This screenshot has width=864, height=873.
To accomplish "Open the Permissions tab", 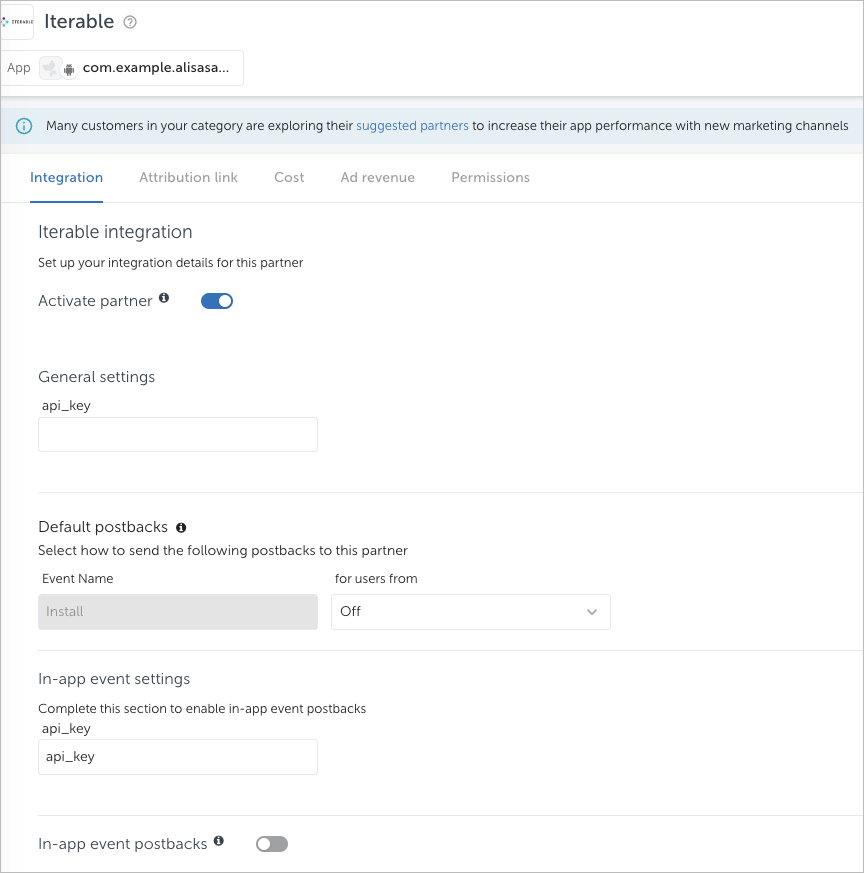I will 490,178.
